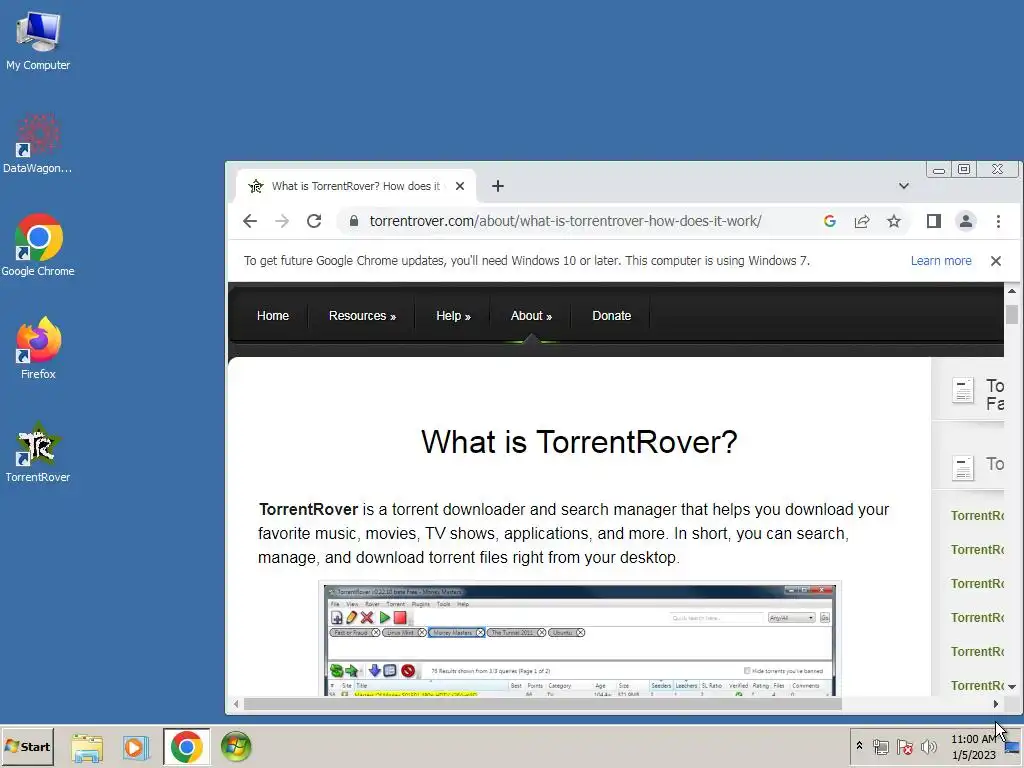The width and height of the screenshot is (1024, 768).
Task: Click the address bar URL
Action: click(566, 221)
